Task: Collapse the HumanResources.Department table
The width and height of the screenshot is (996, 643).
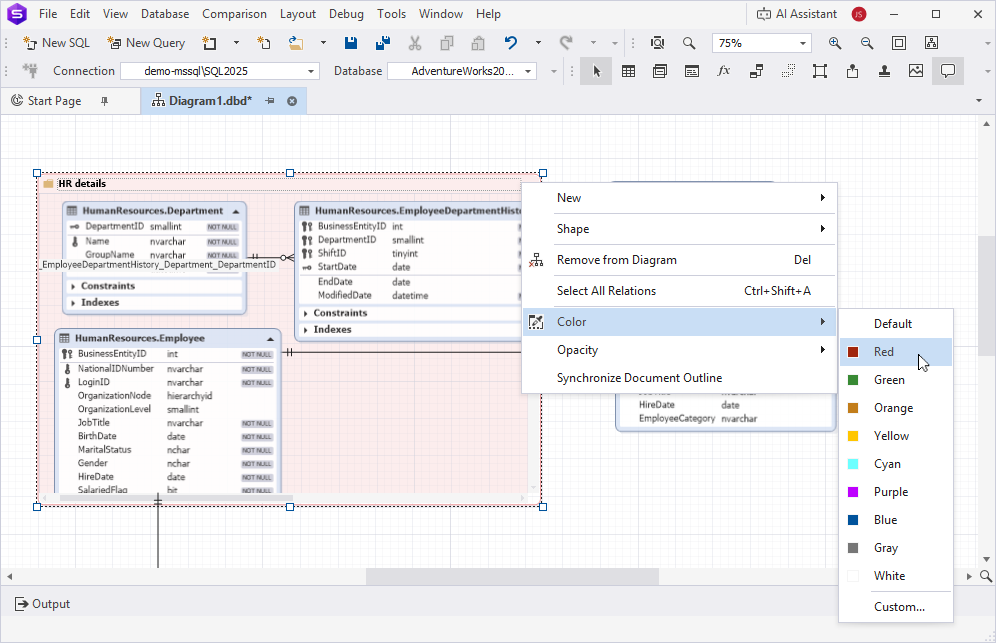Action: click(236, 212)
